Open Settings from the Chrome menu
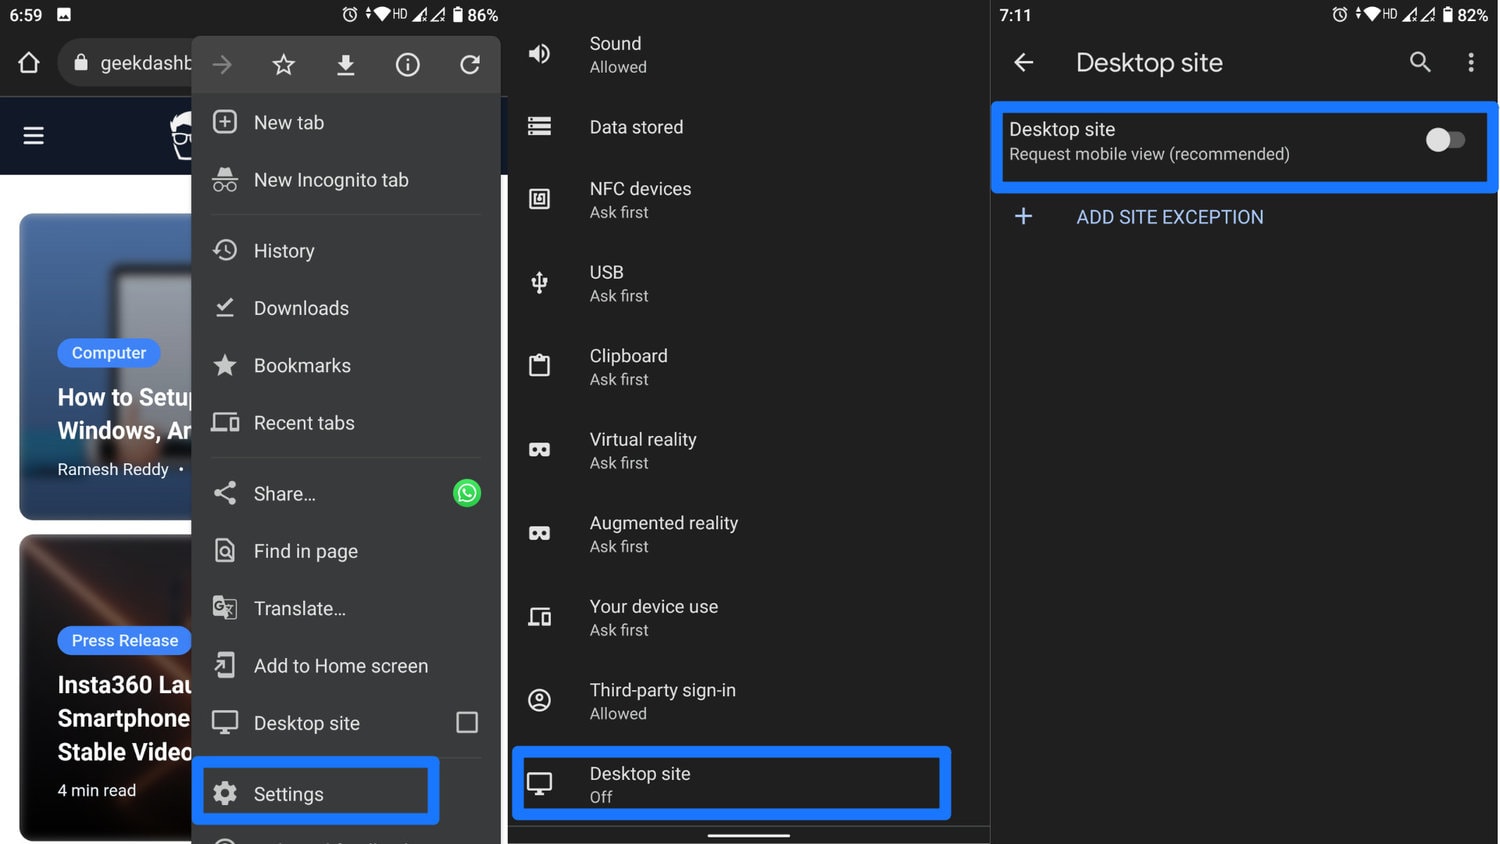This screenshot has height=844, width=1500. coord(316,793)
